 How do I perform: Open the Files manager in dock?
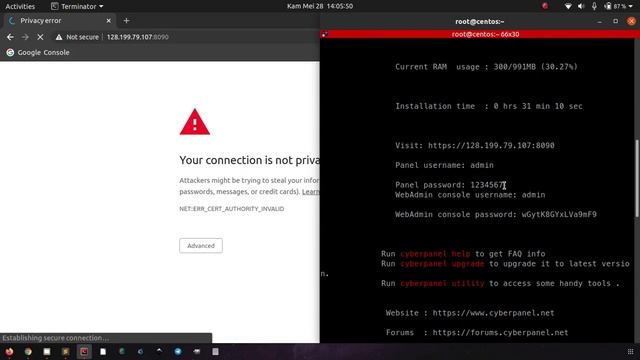(x=47, y=351)
